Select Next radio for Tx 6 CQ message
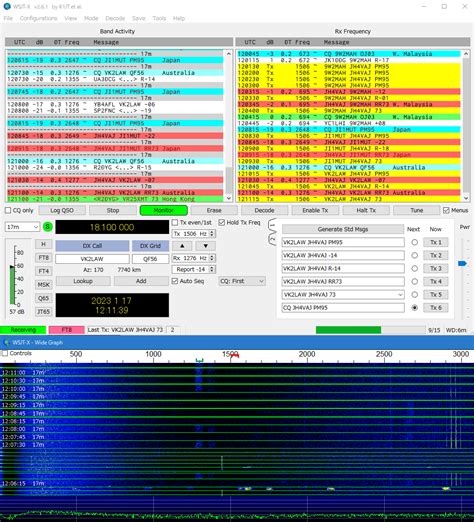The width and height of the screenshot is (474, 522). (x=414, y=308)
